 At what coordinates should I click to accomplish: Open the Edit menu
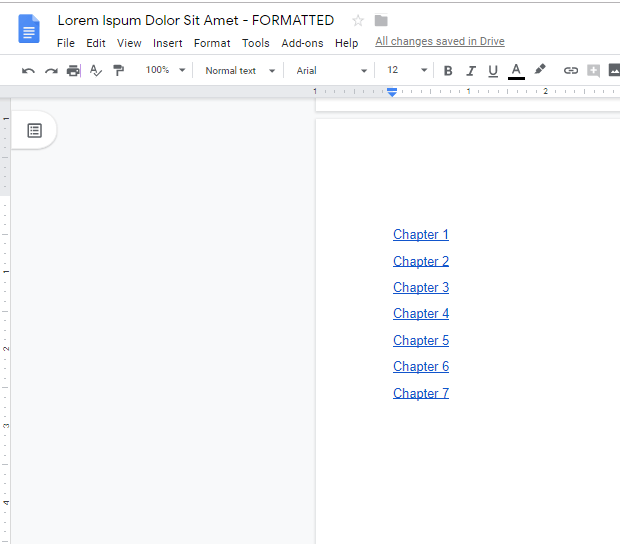pos(96,43)
